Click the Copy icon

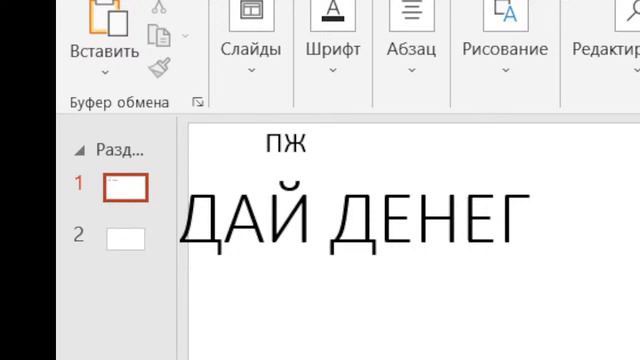tap(159, 36)
